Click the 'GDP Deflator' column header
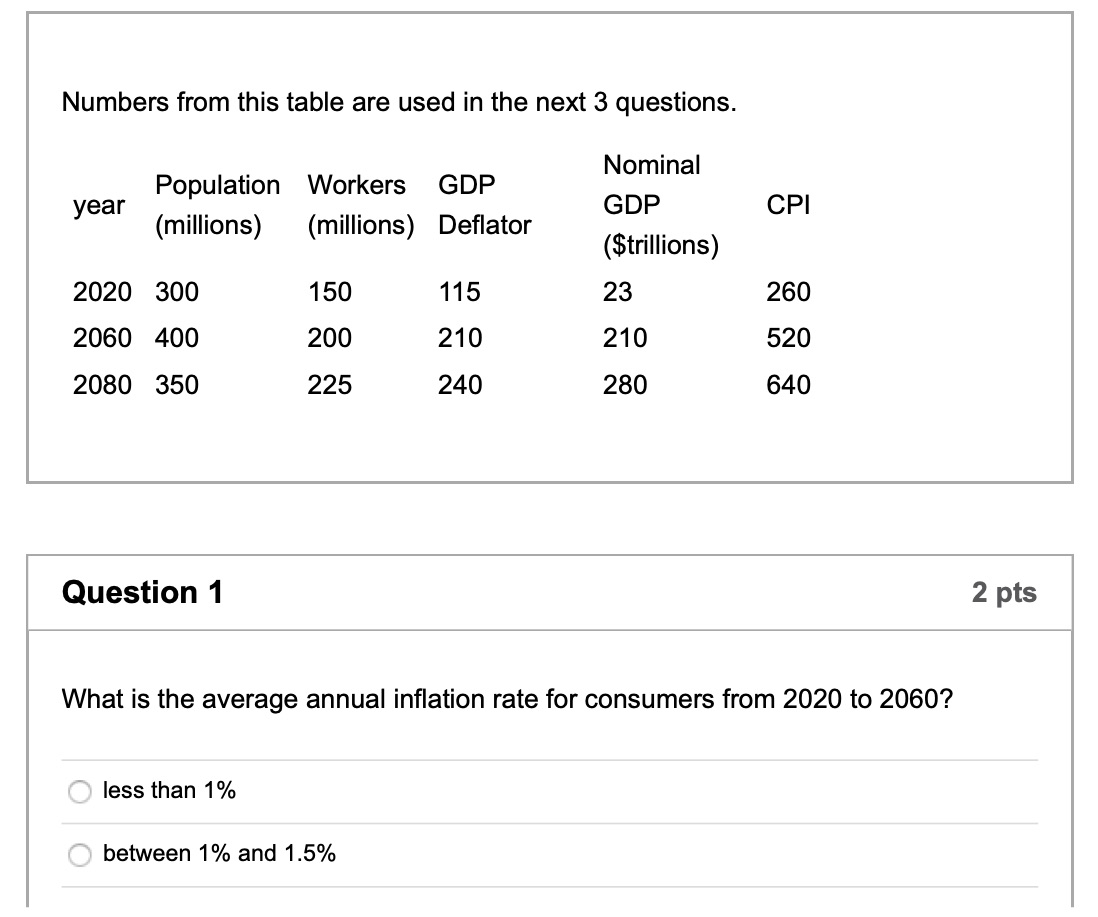This screenshot has width=1098, height=917. [486, 205]
